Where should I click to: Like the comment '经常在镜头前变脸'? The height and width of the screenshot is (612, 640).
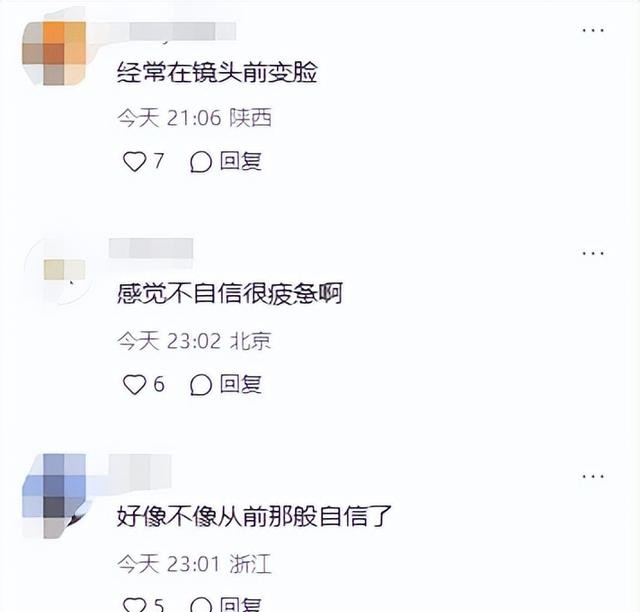pyautogui.click(x=134, y=161)
